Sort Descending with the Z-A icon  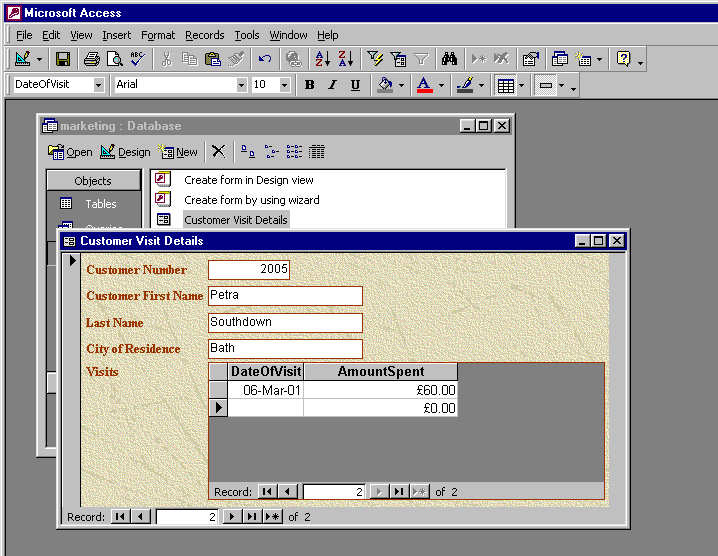tap(346, 59)
